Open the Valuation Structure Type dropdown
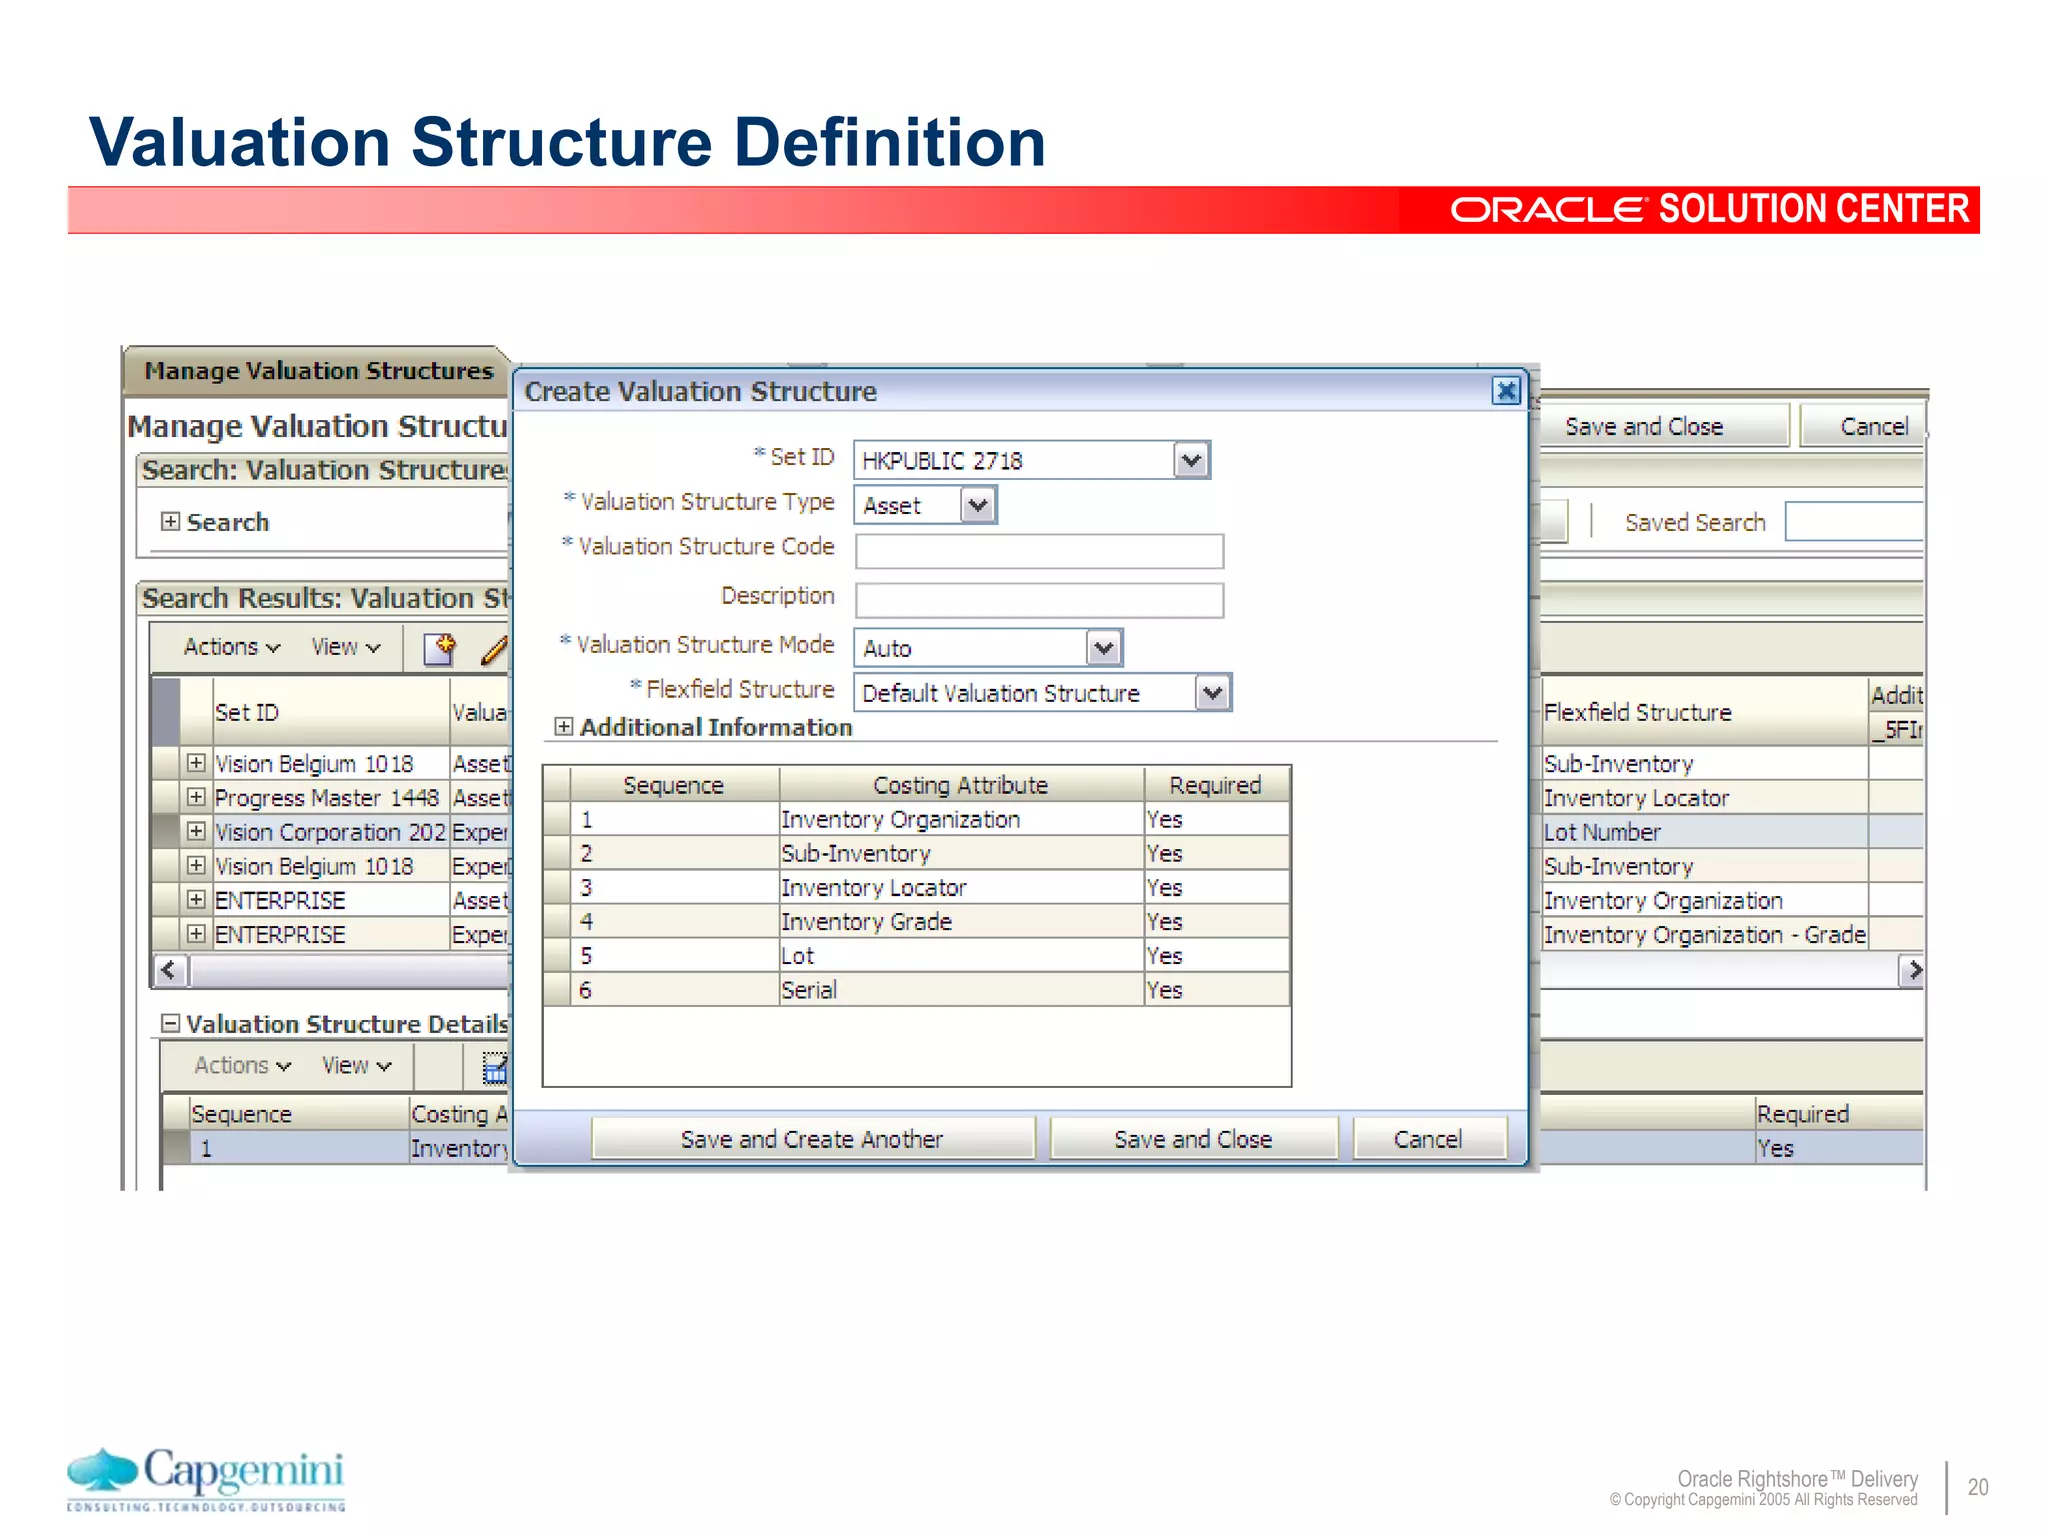Screen dimensions: 2048x1536 978,506
